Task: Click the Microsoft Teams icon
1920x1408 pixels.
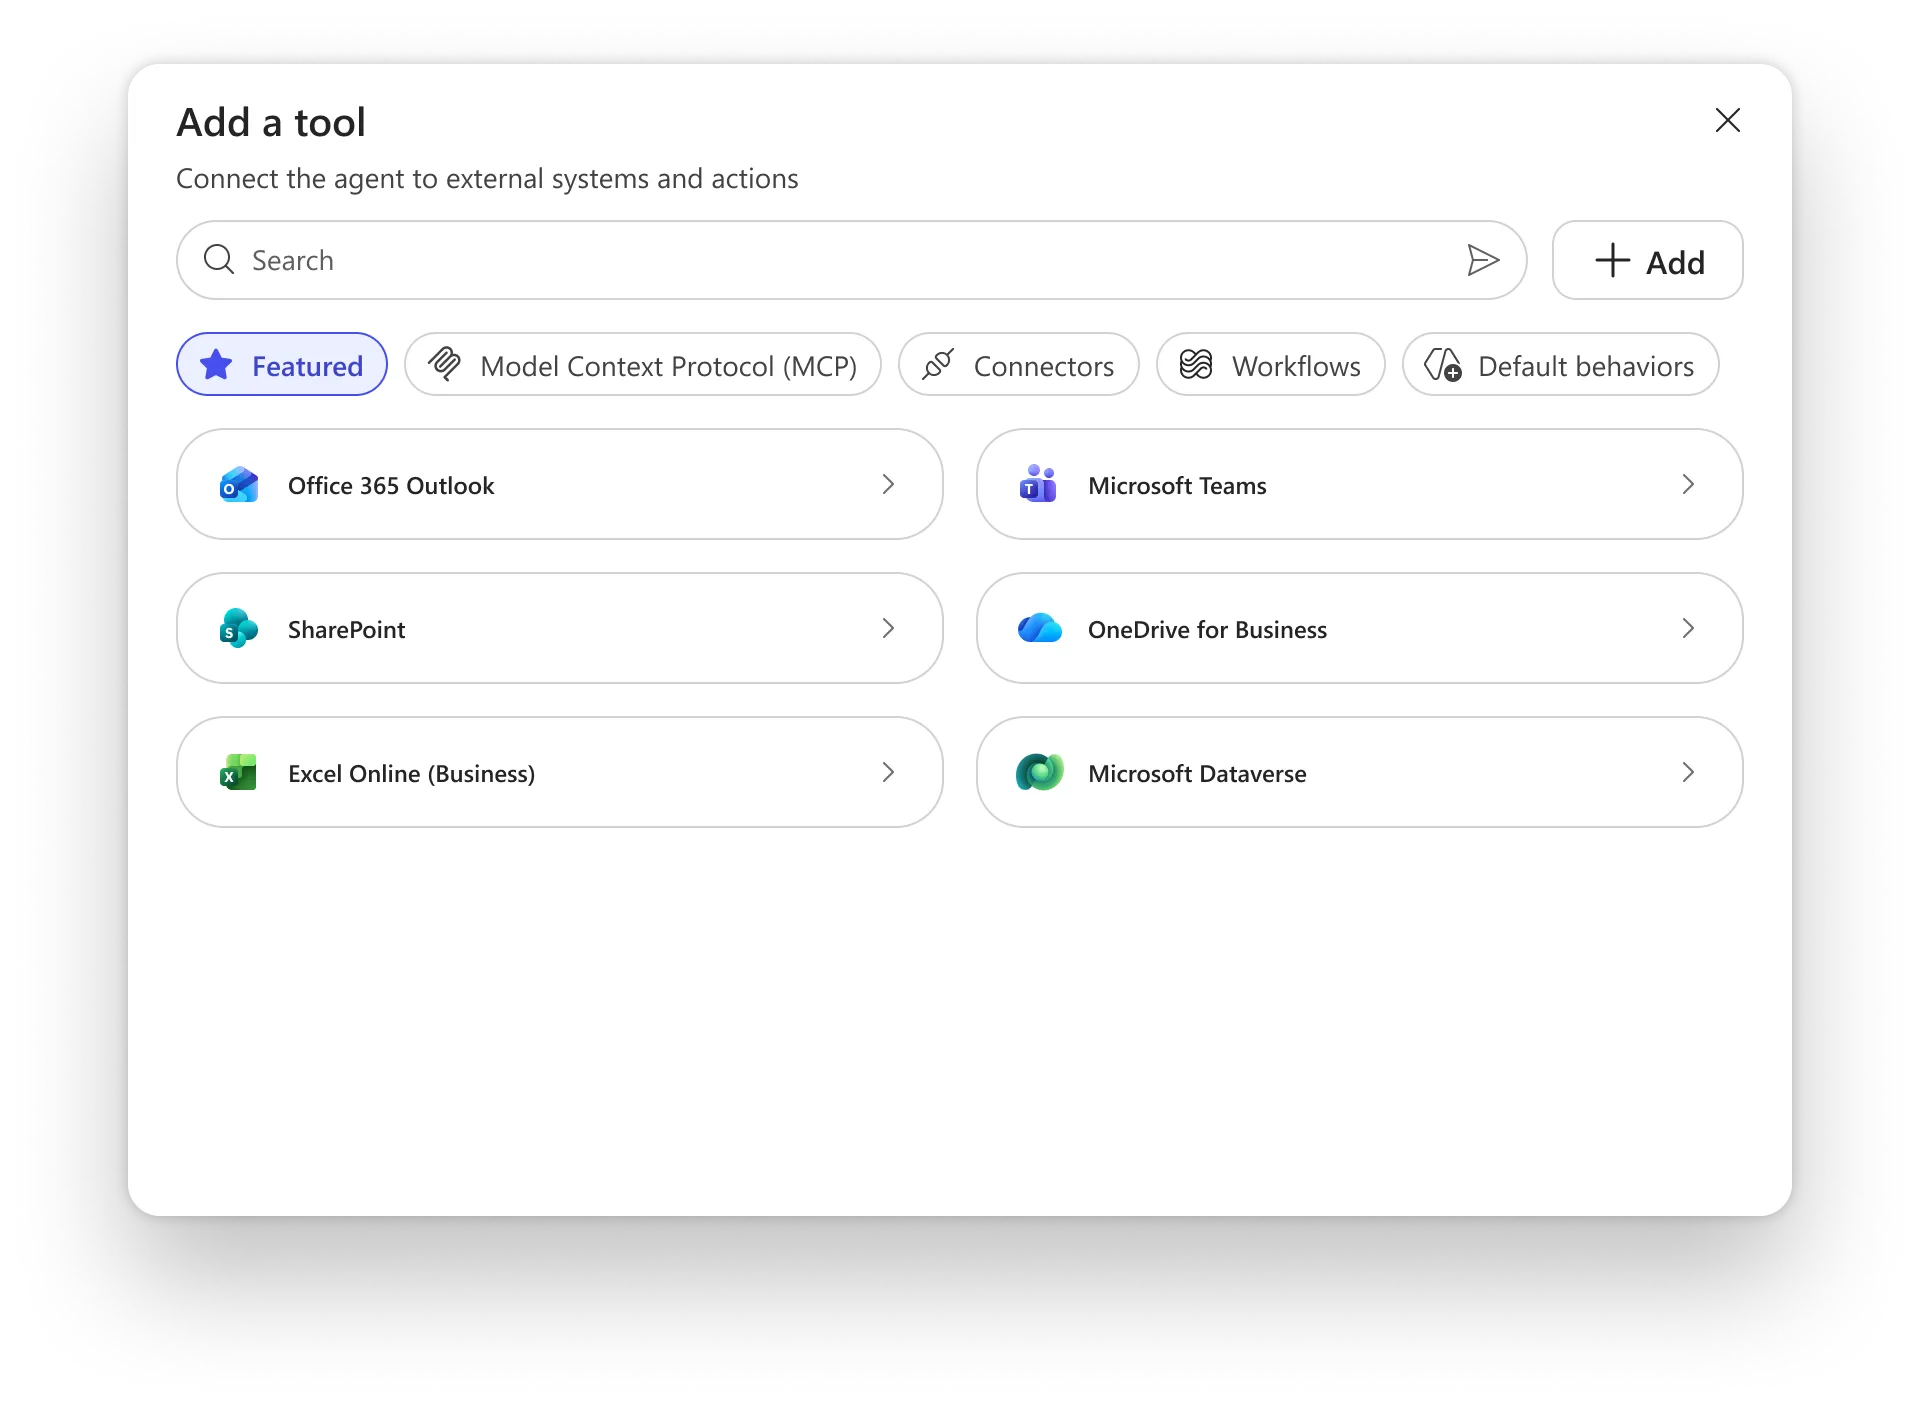Action: click(x=1039, y=485)
